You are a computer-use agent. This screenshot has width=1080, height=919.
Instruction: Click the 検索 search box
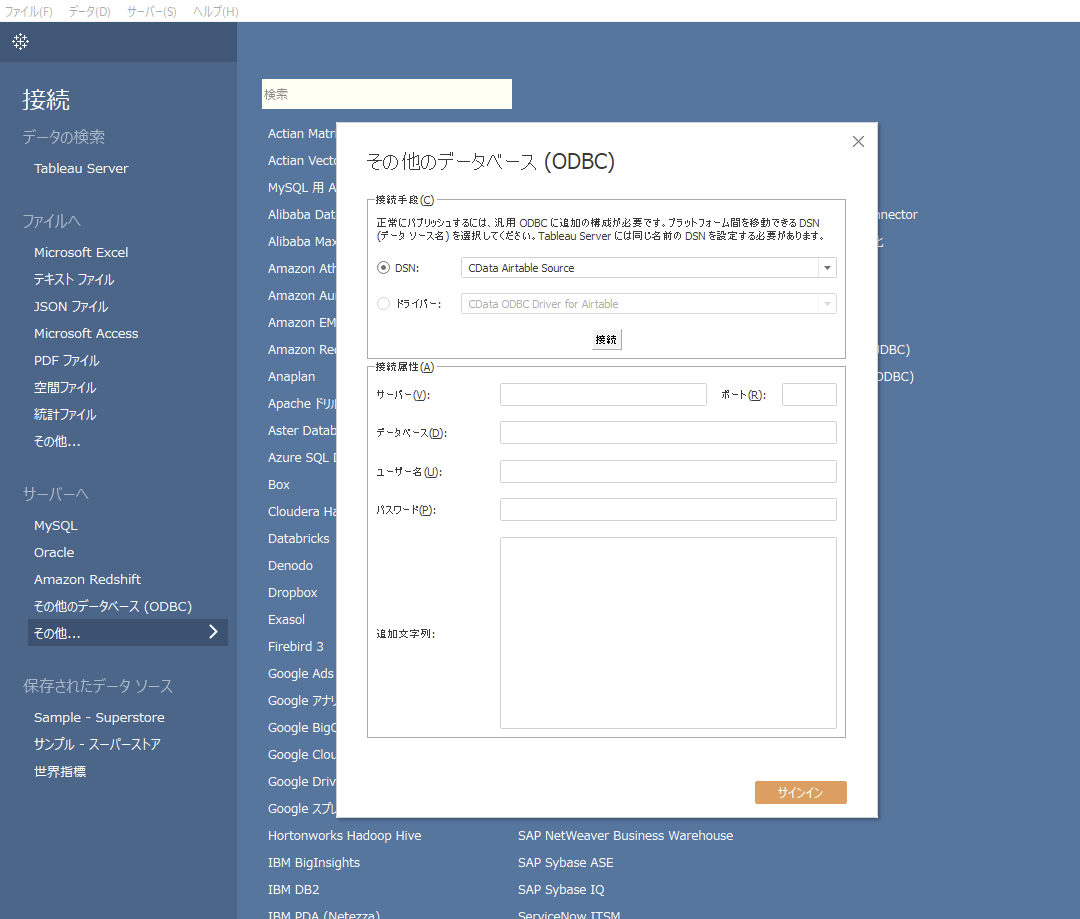pos(386,94)
